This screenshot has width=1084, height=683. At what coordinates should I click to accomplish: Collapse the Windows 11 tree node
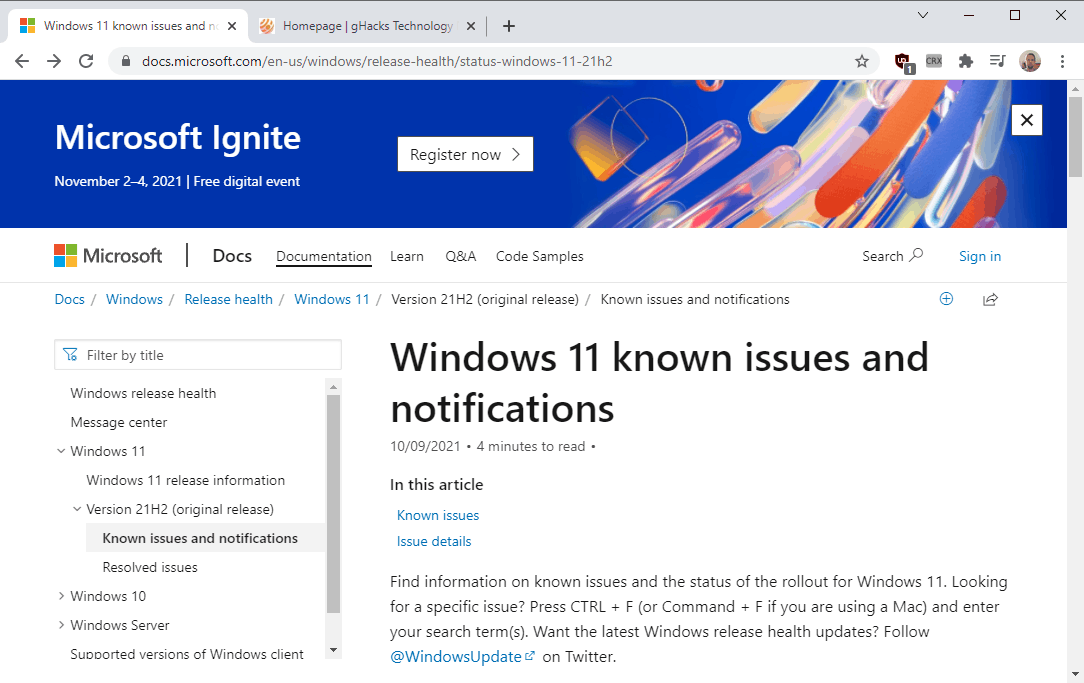point(61,451)
